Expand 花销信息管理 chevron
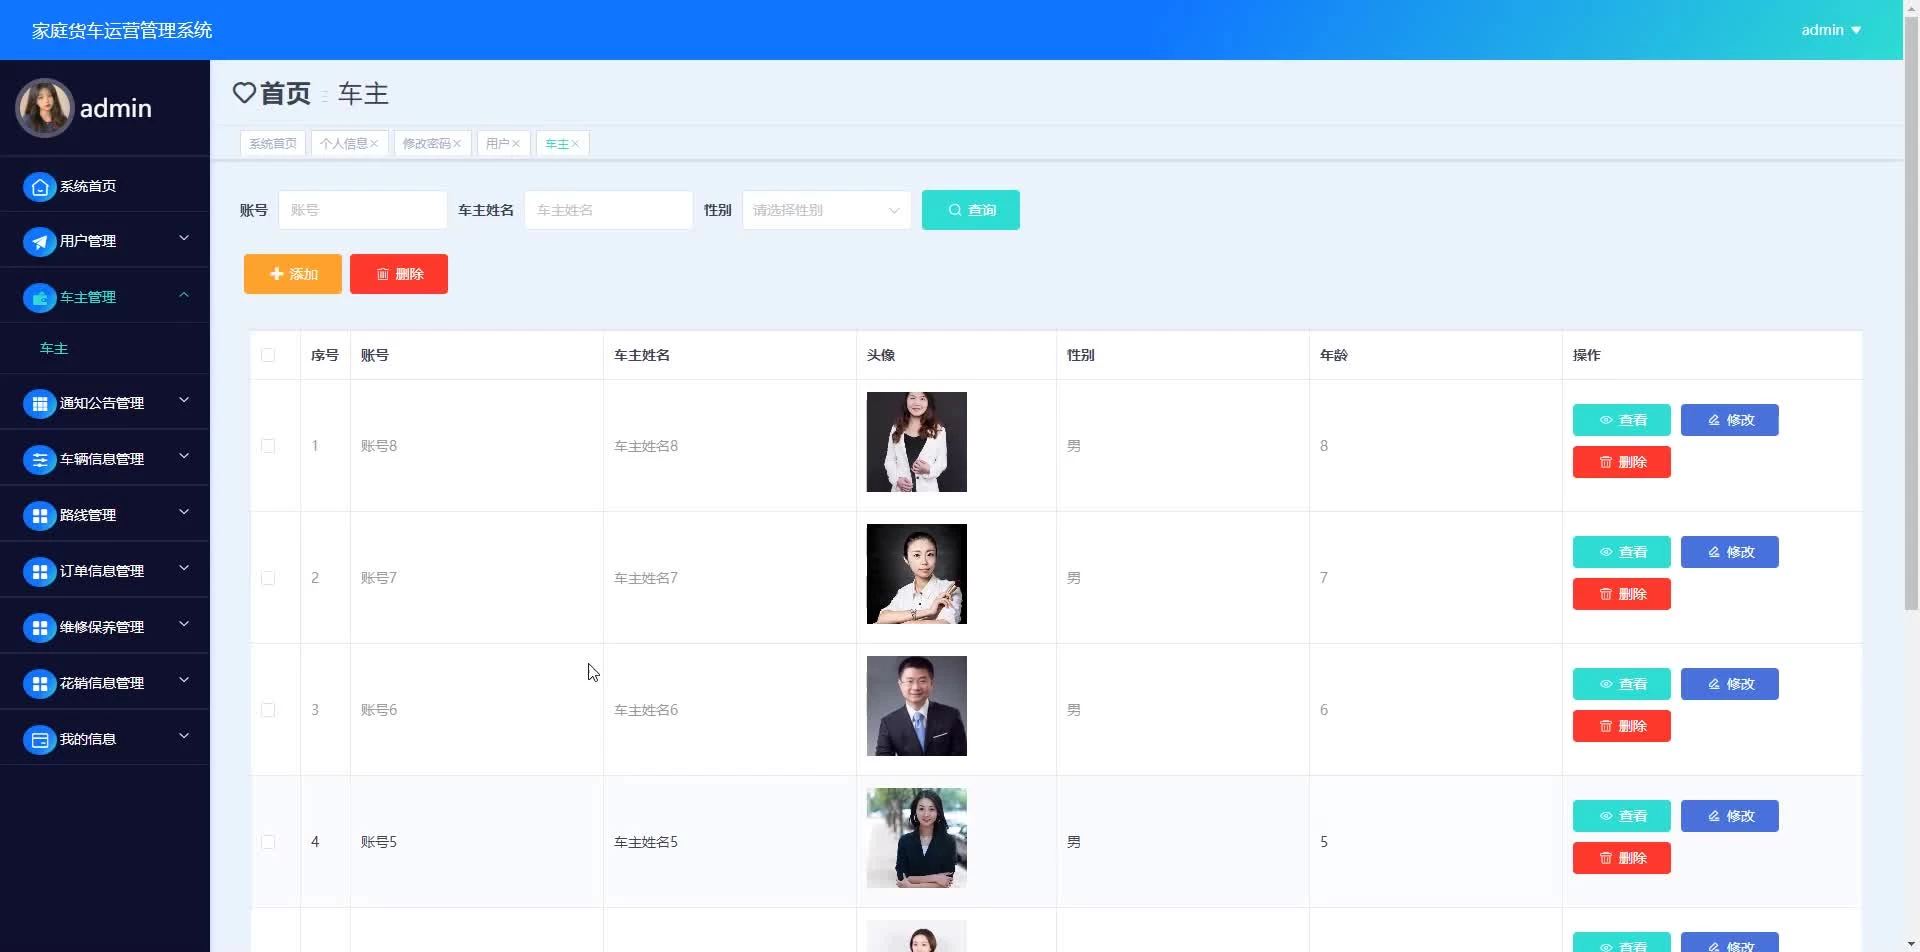 (184, 680)
